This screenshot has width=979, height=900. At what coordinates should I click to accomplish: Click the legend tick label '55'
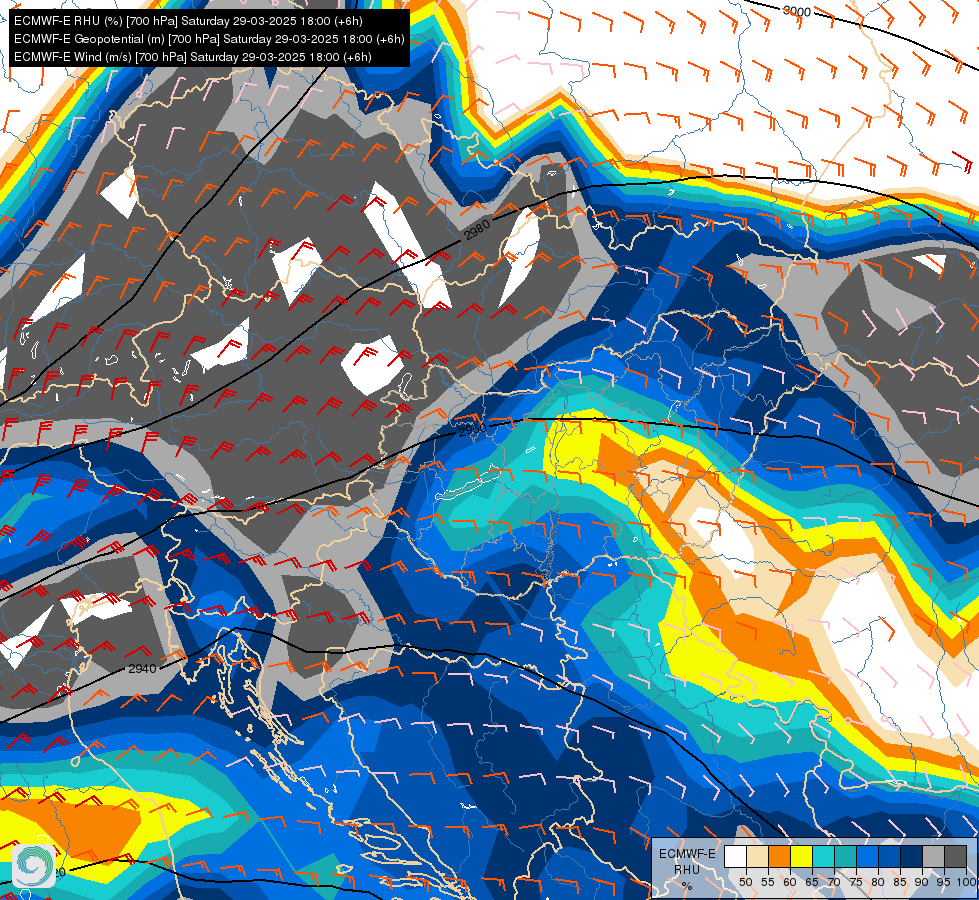coord(768,882)
